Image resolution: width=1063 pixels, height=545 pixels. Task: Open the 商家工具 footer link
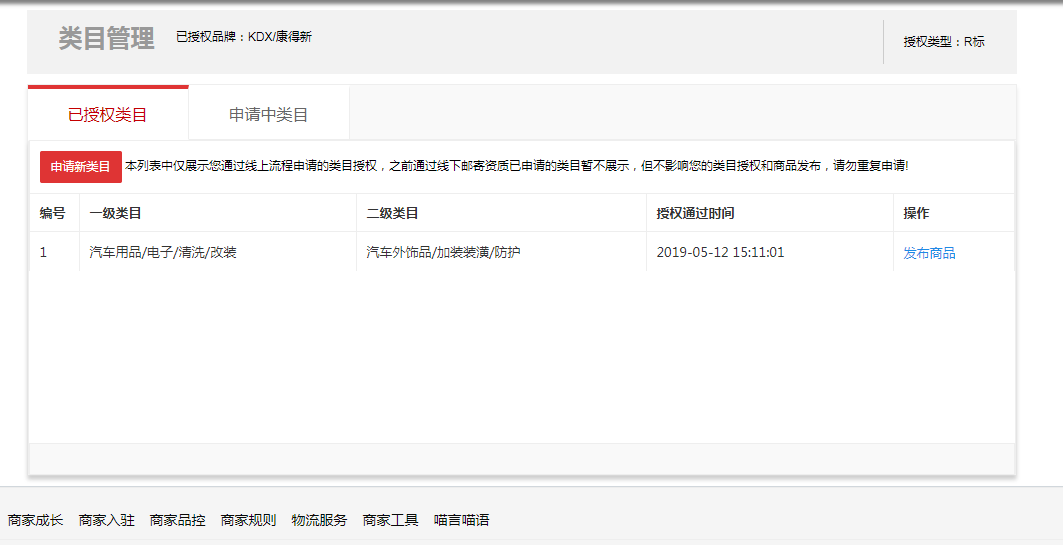click(x=390, y=520)
